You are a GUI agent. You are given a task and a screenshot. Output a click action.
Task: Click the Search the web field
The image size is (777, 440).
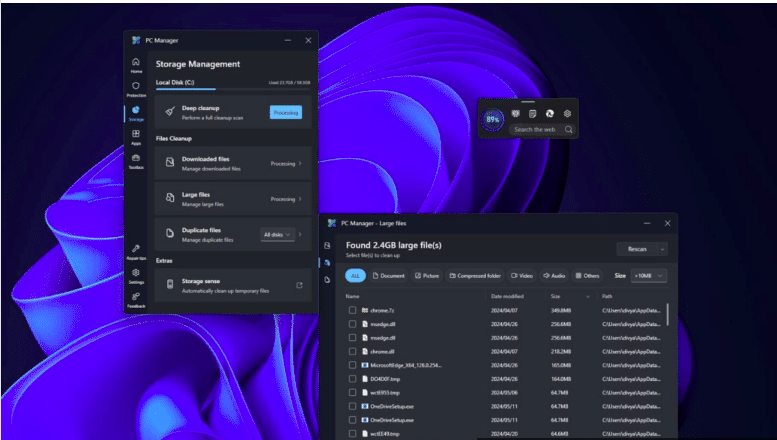click(x=535, y=130)
